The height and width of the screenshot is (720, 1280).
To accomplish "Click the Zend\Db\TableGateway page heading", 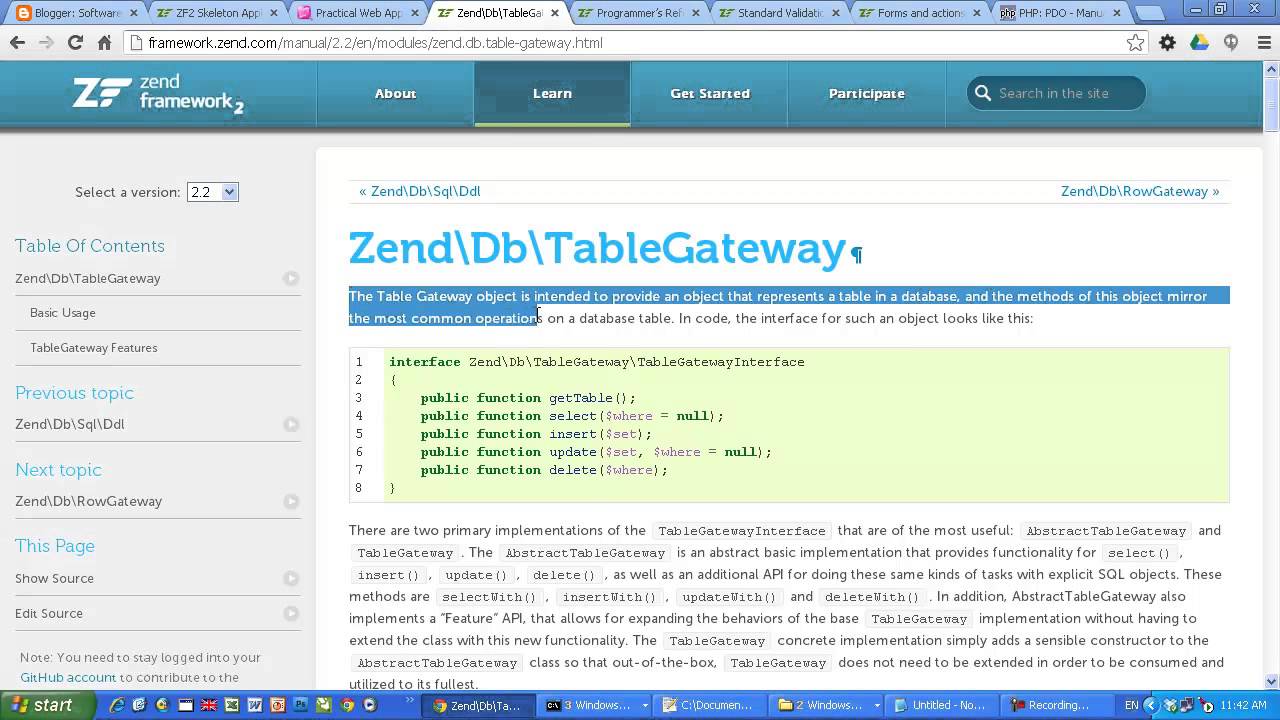I will point(597,248).
